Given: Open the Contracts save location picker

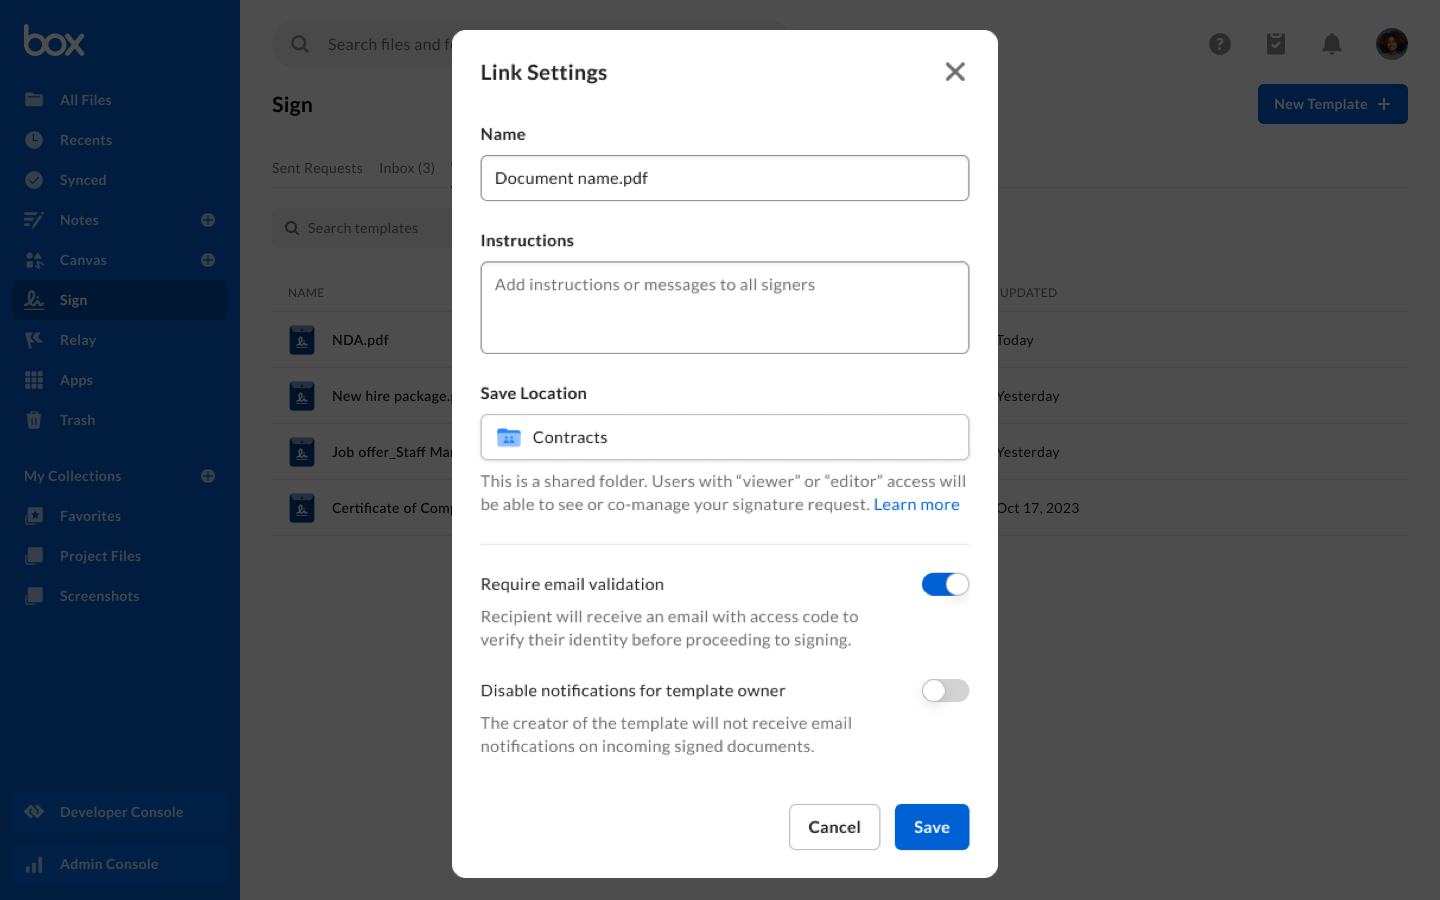Looking at the screenshot, I should (x=724, y=438).
